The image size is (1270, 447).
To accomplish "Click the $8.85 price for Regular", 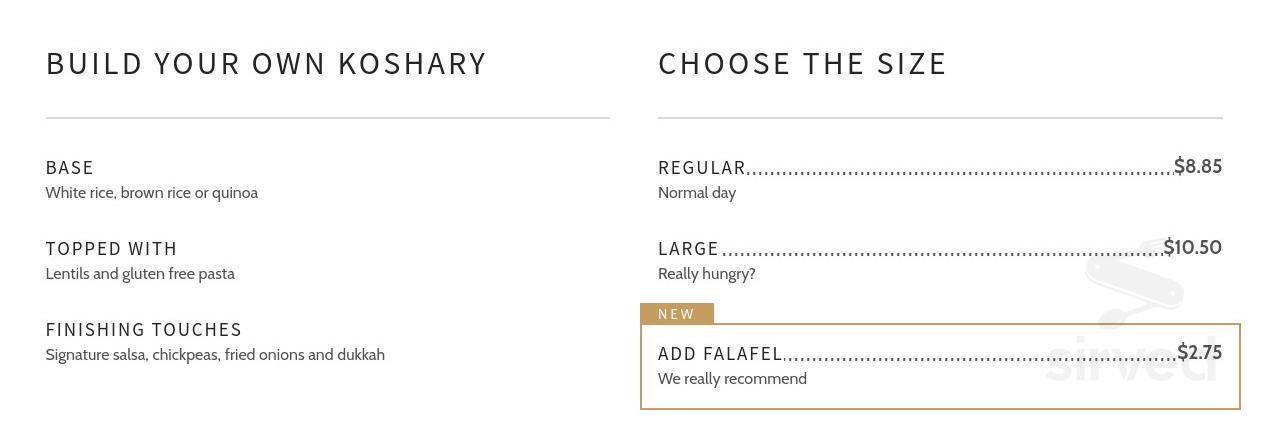I will (1198, 166).
